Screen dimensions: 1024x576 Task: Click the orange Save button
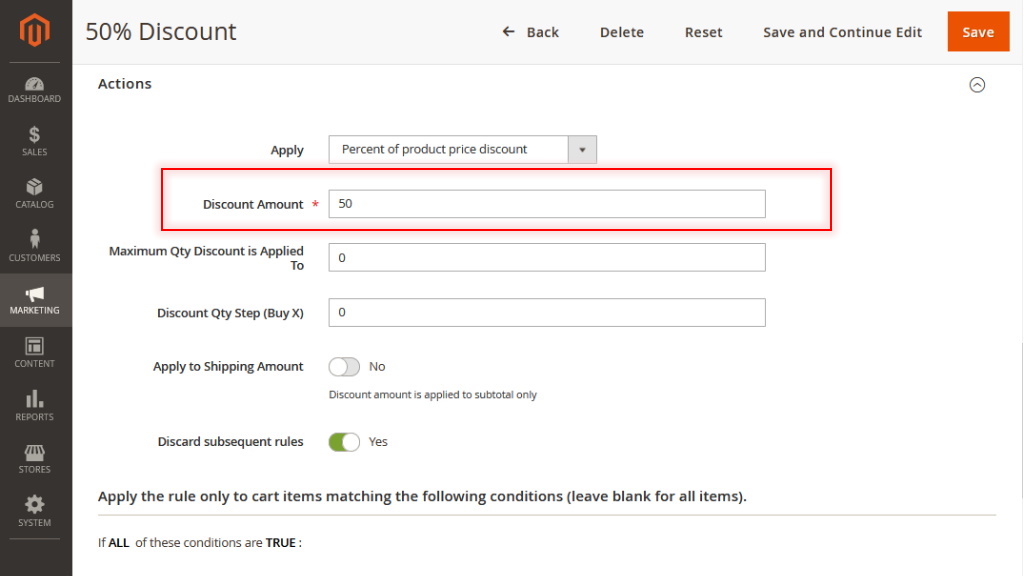tap(978, 31)
